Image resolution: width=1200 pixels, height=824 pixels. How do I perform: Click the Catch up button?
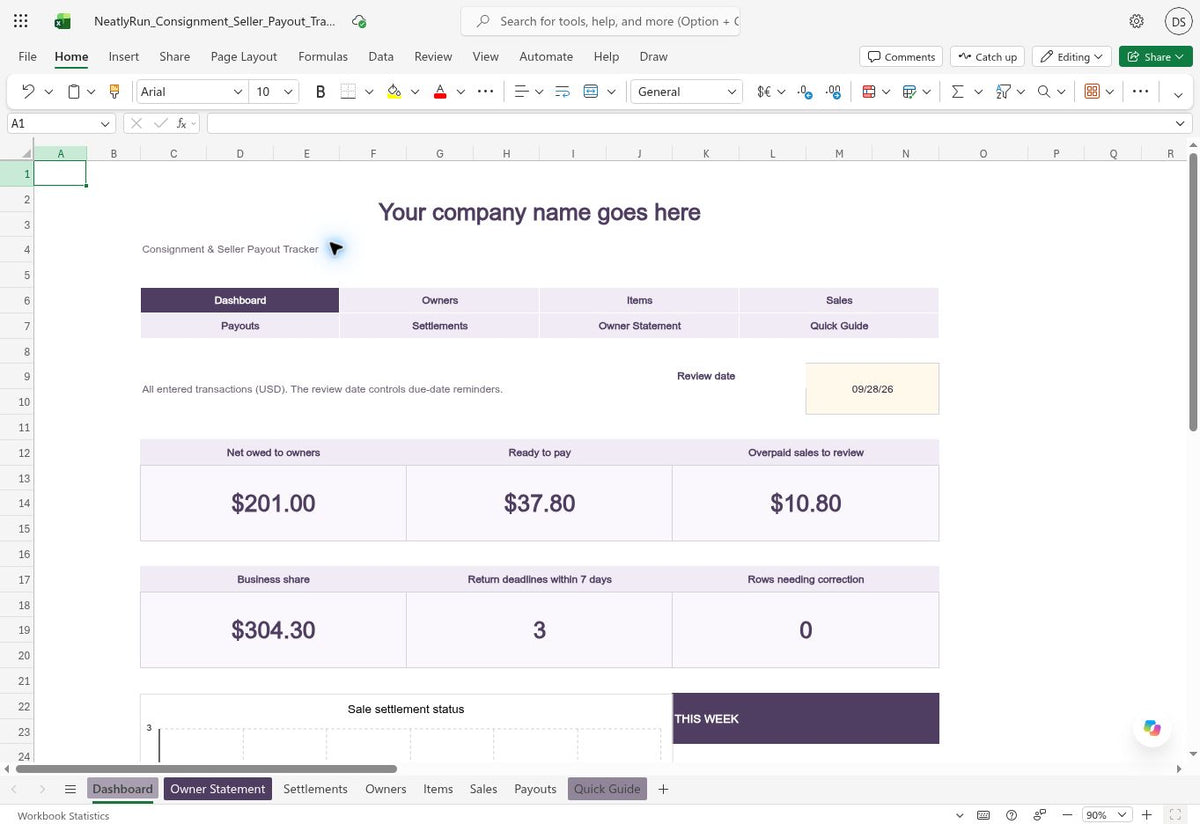(x=987, y=57)
